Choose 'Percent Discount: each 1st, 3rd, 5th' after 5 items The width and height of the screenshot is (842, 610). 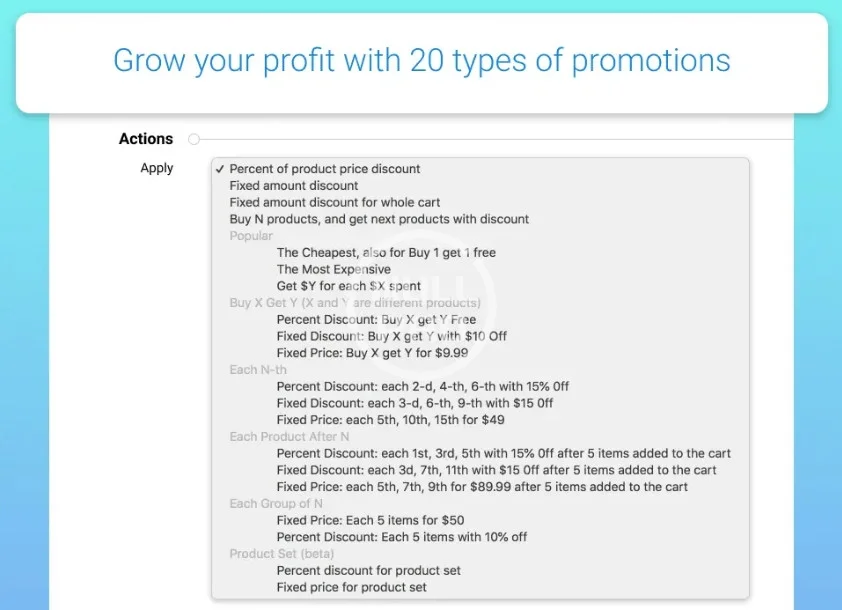coord(503,454)
